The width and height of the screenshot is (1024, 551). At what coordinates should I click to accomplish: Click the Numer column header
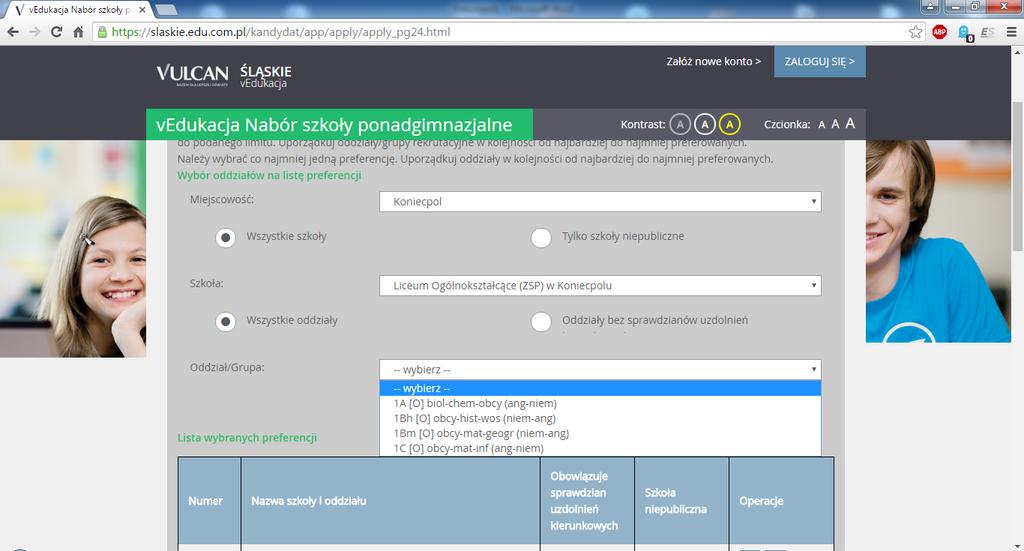click(x=209, y=501)
